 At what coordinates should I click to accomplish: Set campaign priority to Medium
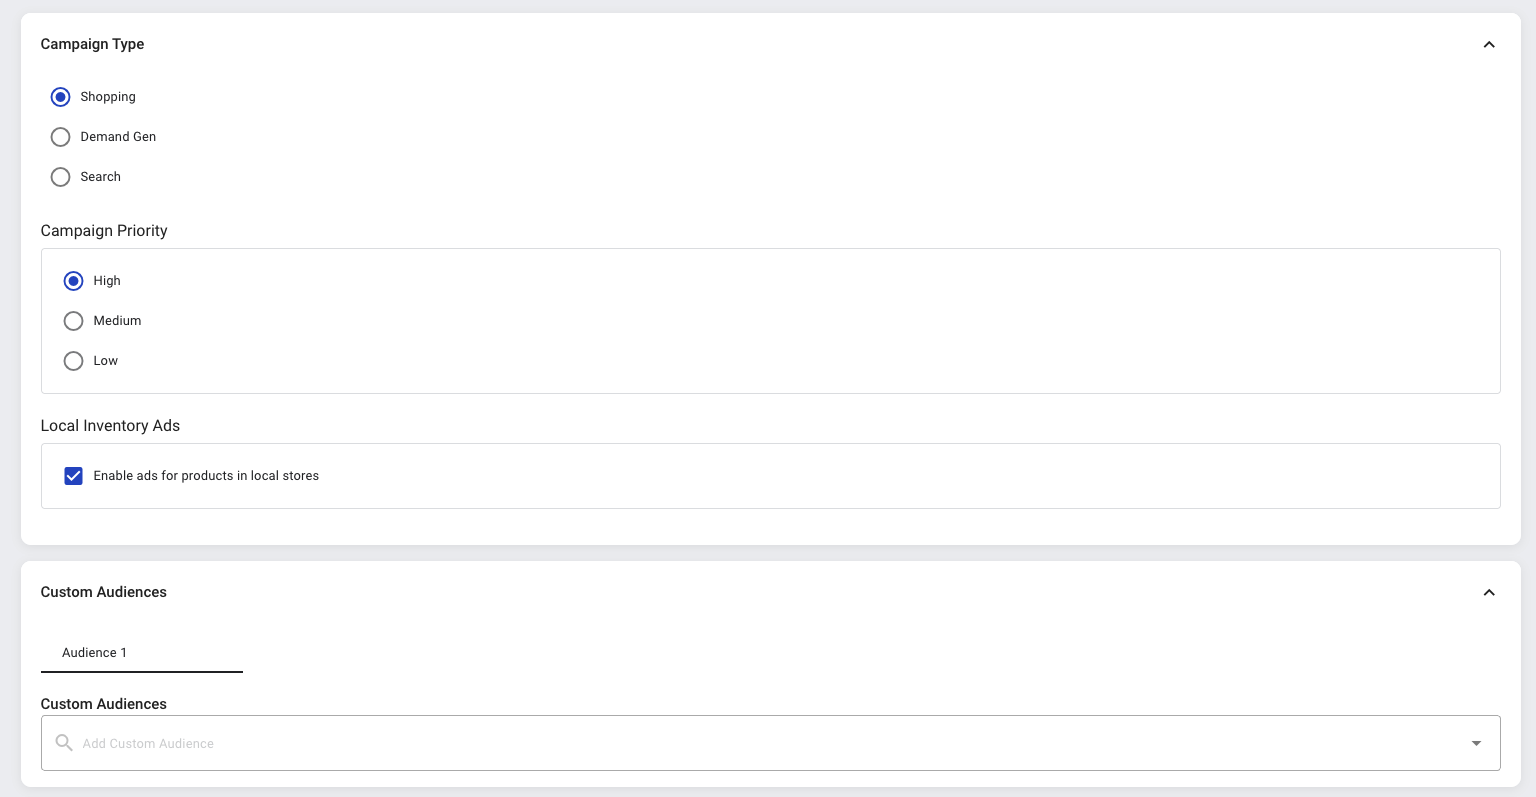73,321
